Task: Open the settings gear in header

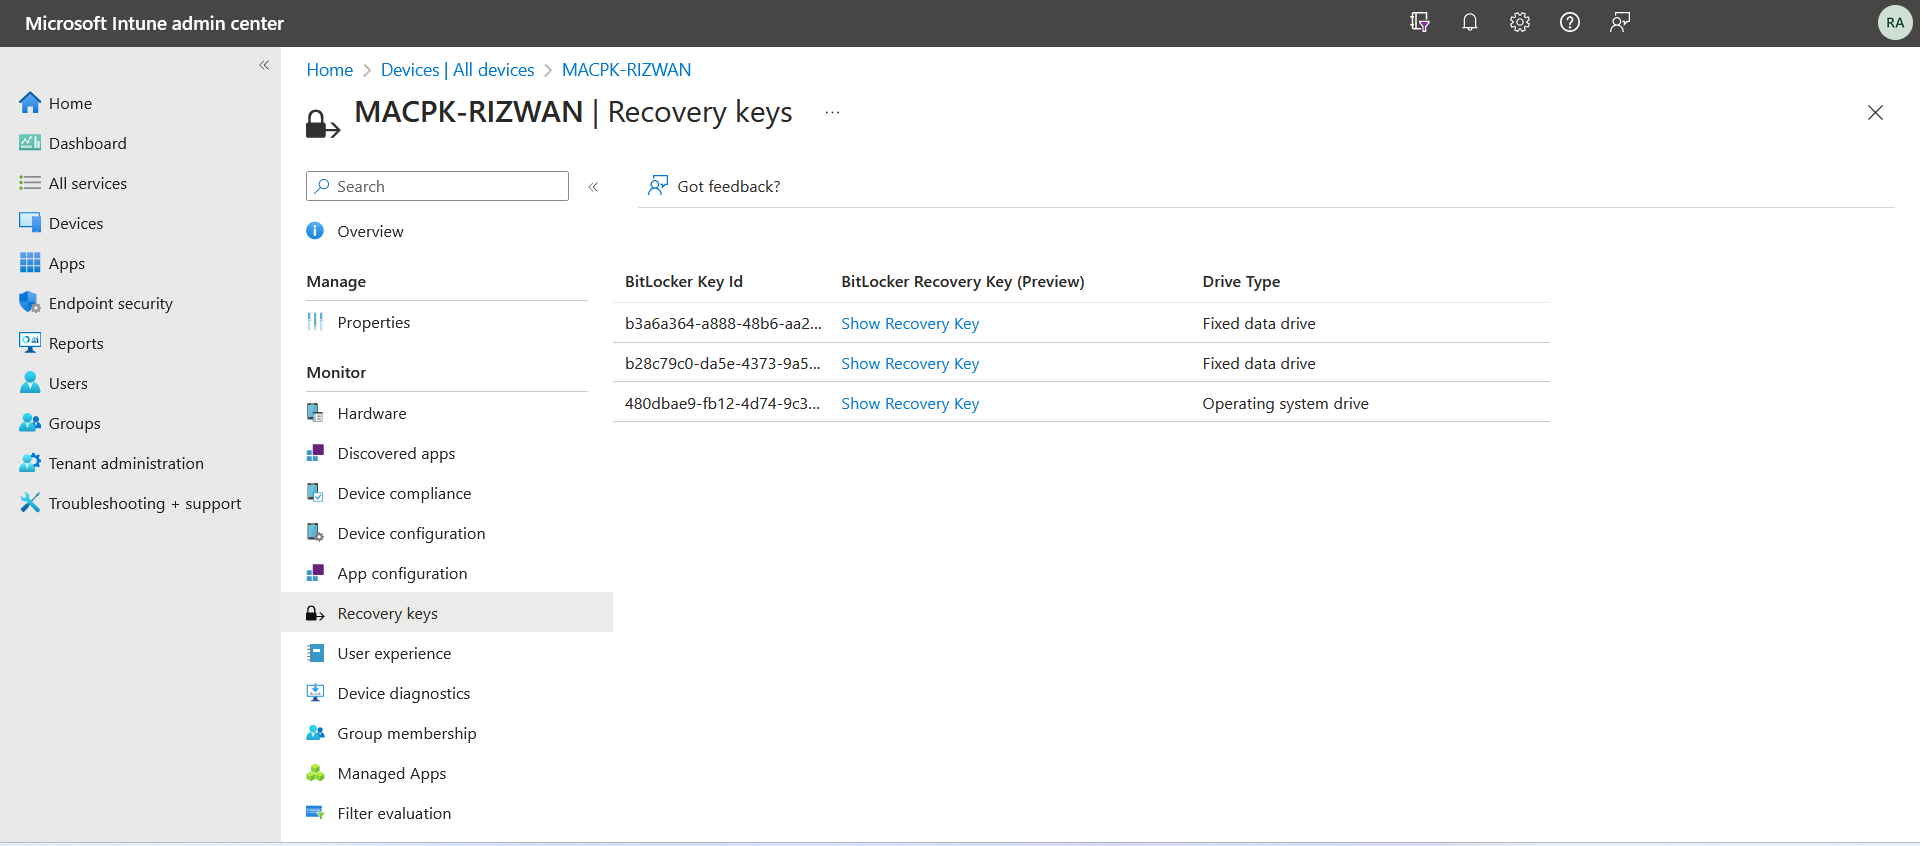Action: tap(1519, 22)
